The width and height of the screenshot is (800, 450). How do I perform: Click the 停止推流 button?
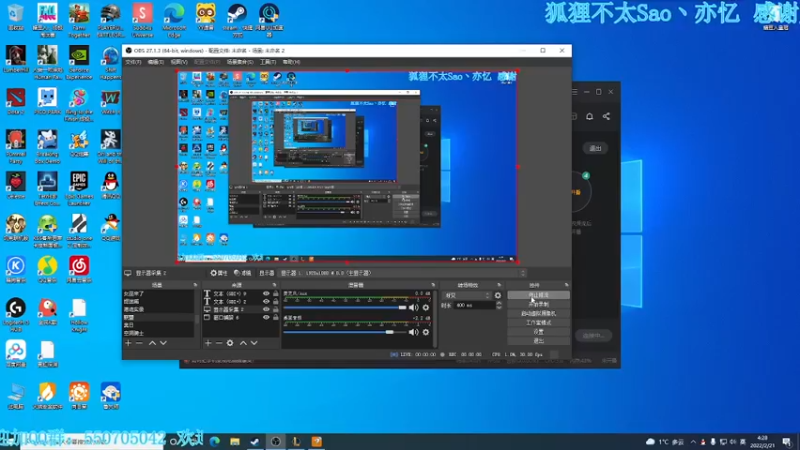(x=538, y=295)
